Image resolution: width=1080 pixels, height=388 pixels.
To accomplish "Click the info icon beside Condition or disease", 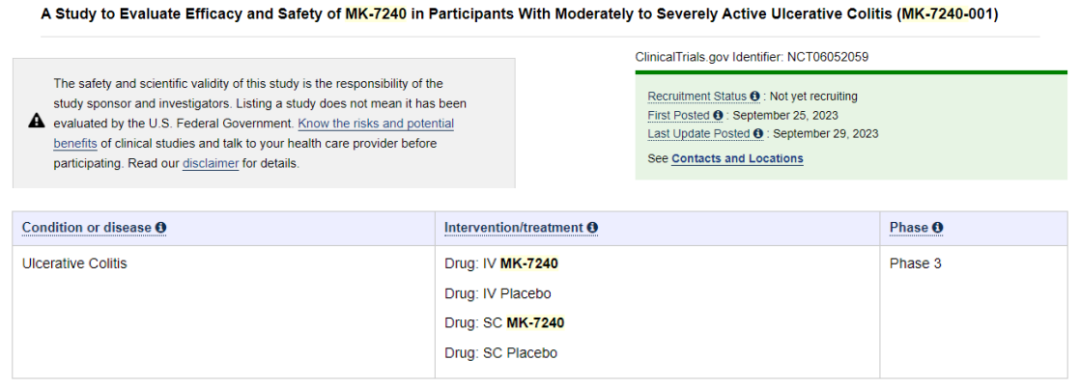I will tap(160, 227).
